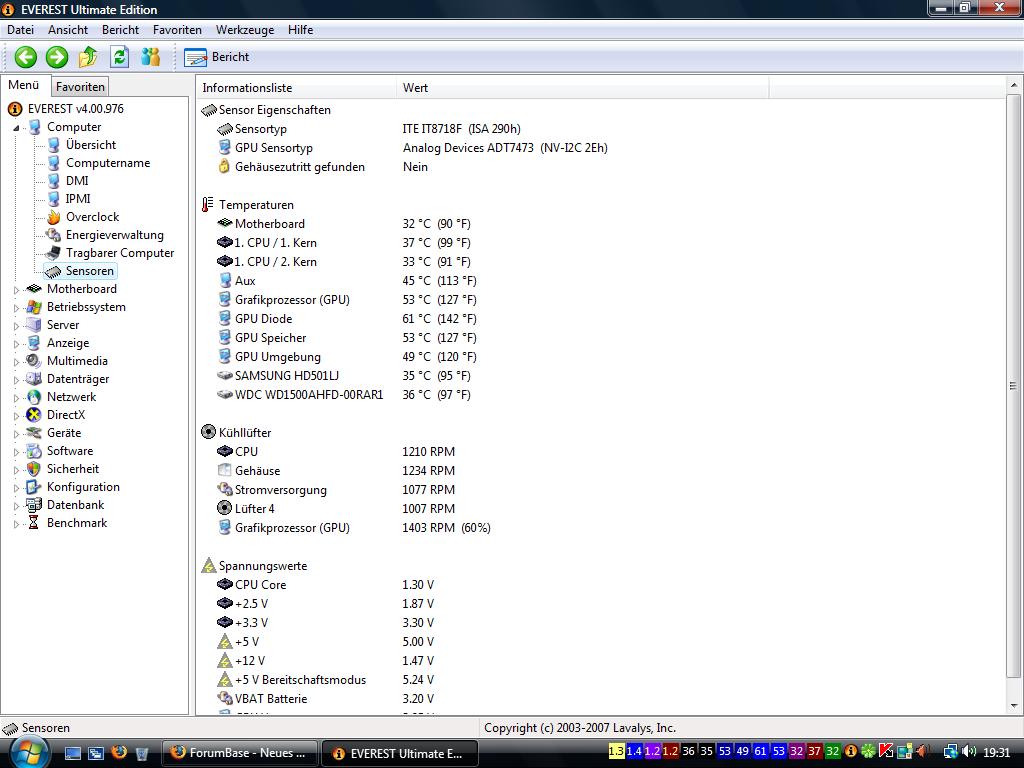Expand the Anzeige tree node
This screenshot has height=768, width=1024.
point(16,344)
